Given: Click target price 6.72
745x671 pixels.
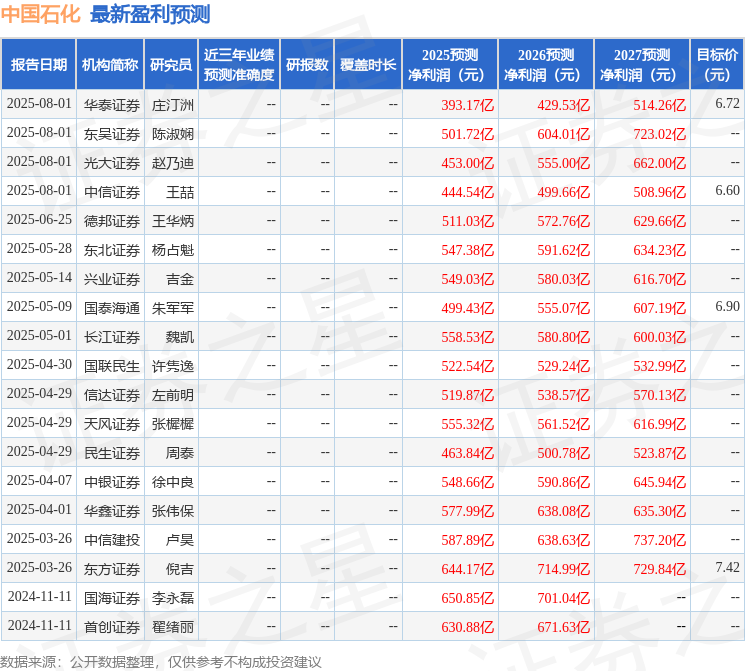Looking at the screenshot, I should click(727, 103).
